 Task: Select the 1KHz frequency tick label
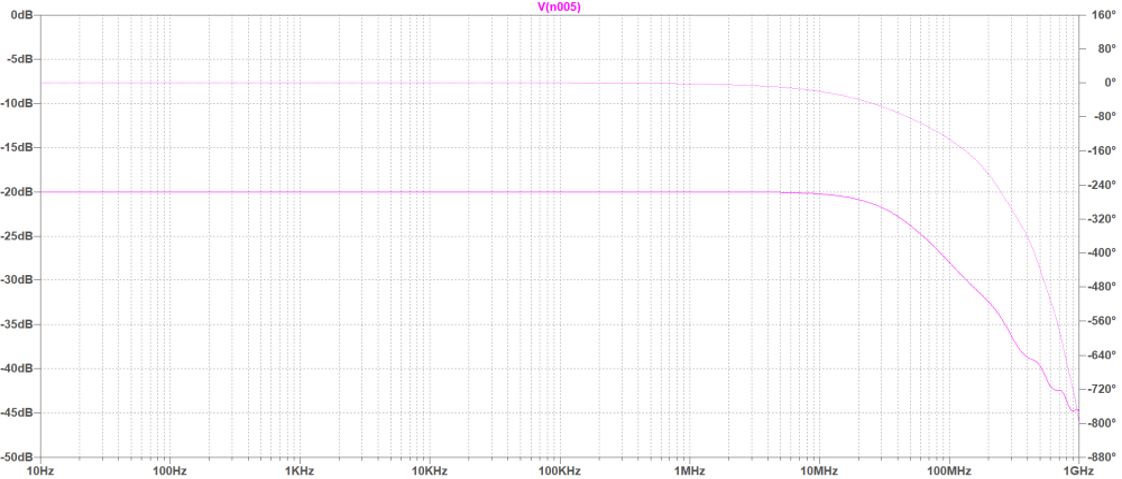click(x=299, y=469)
